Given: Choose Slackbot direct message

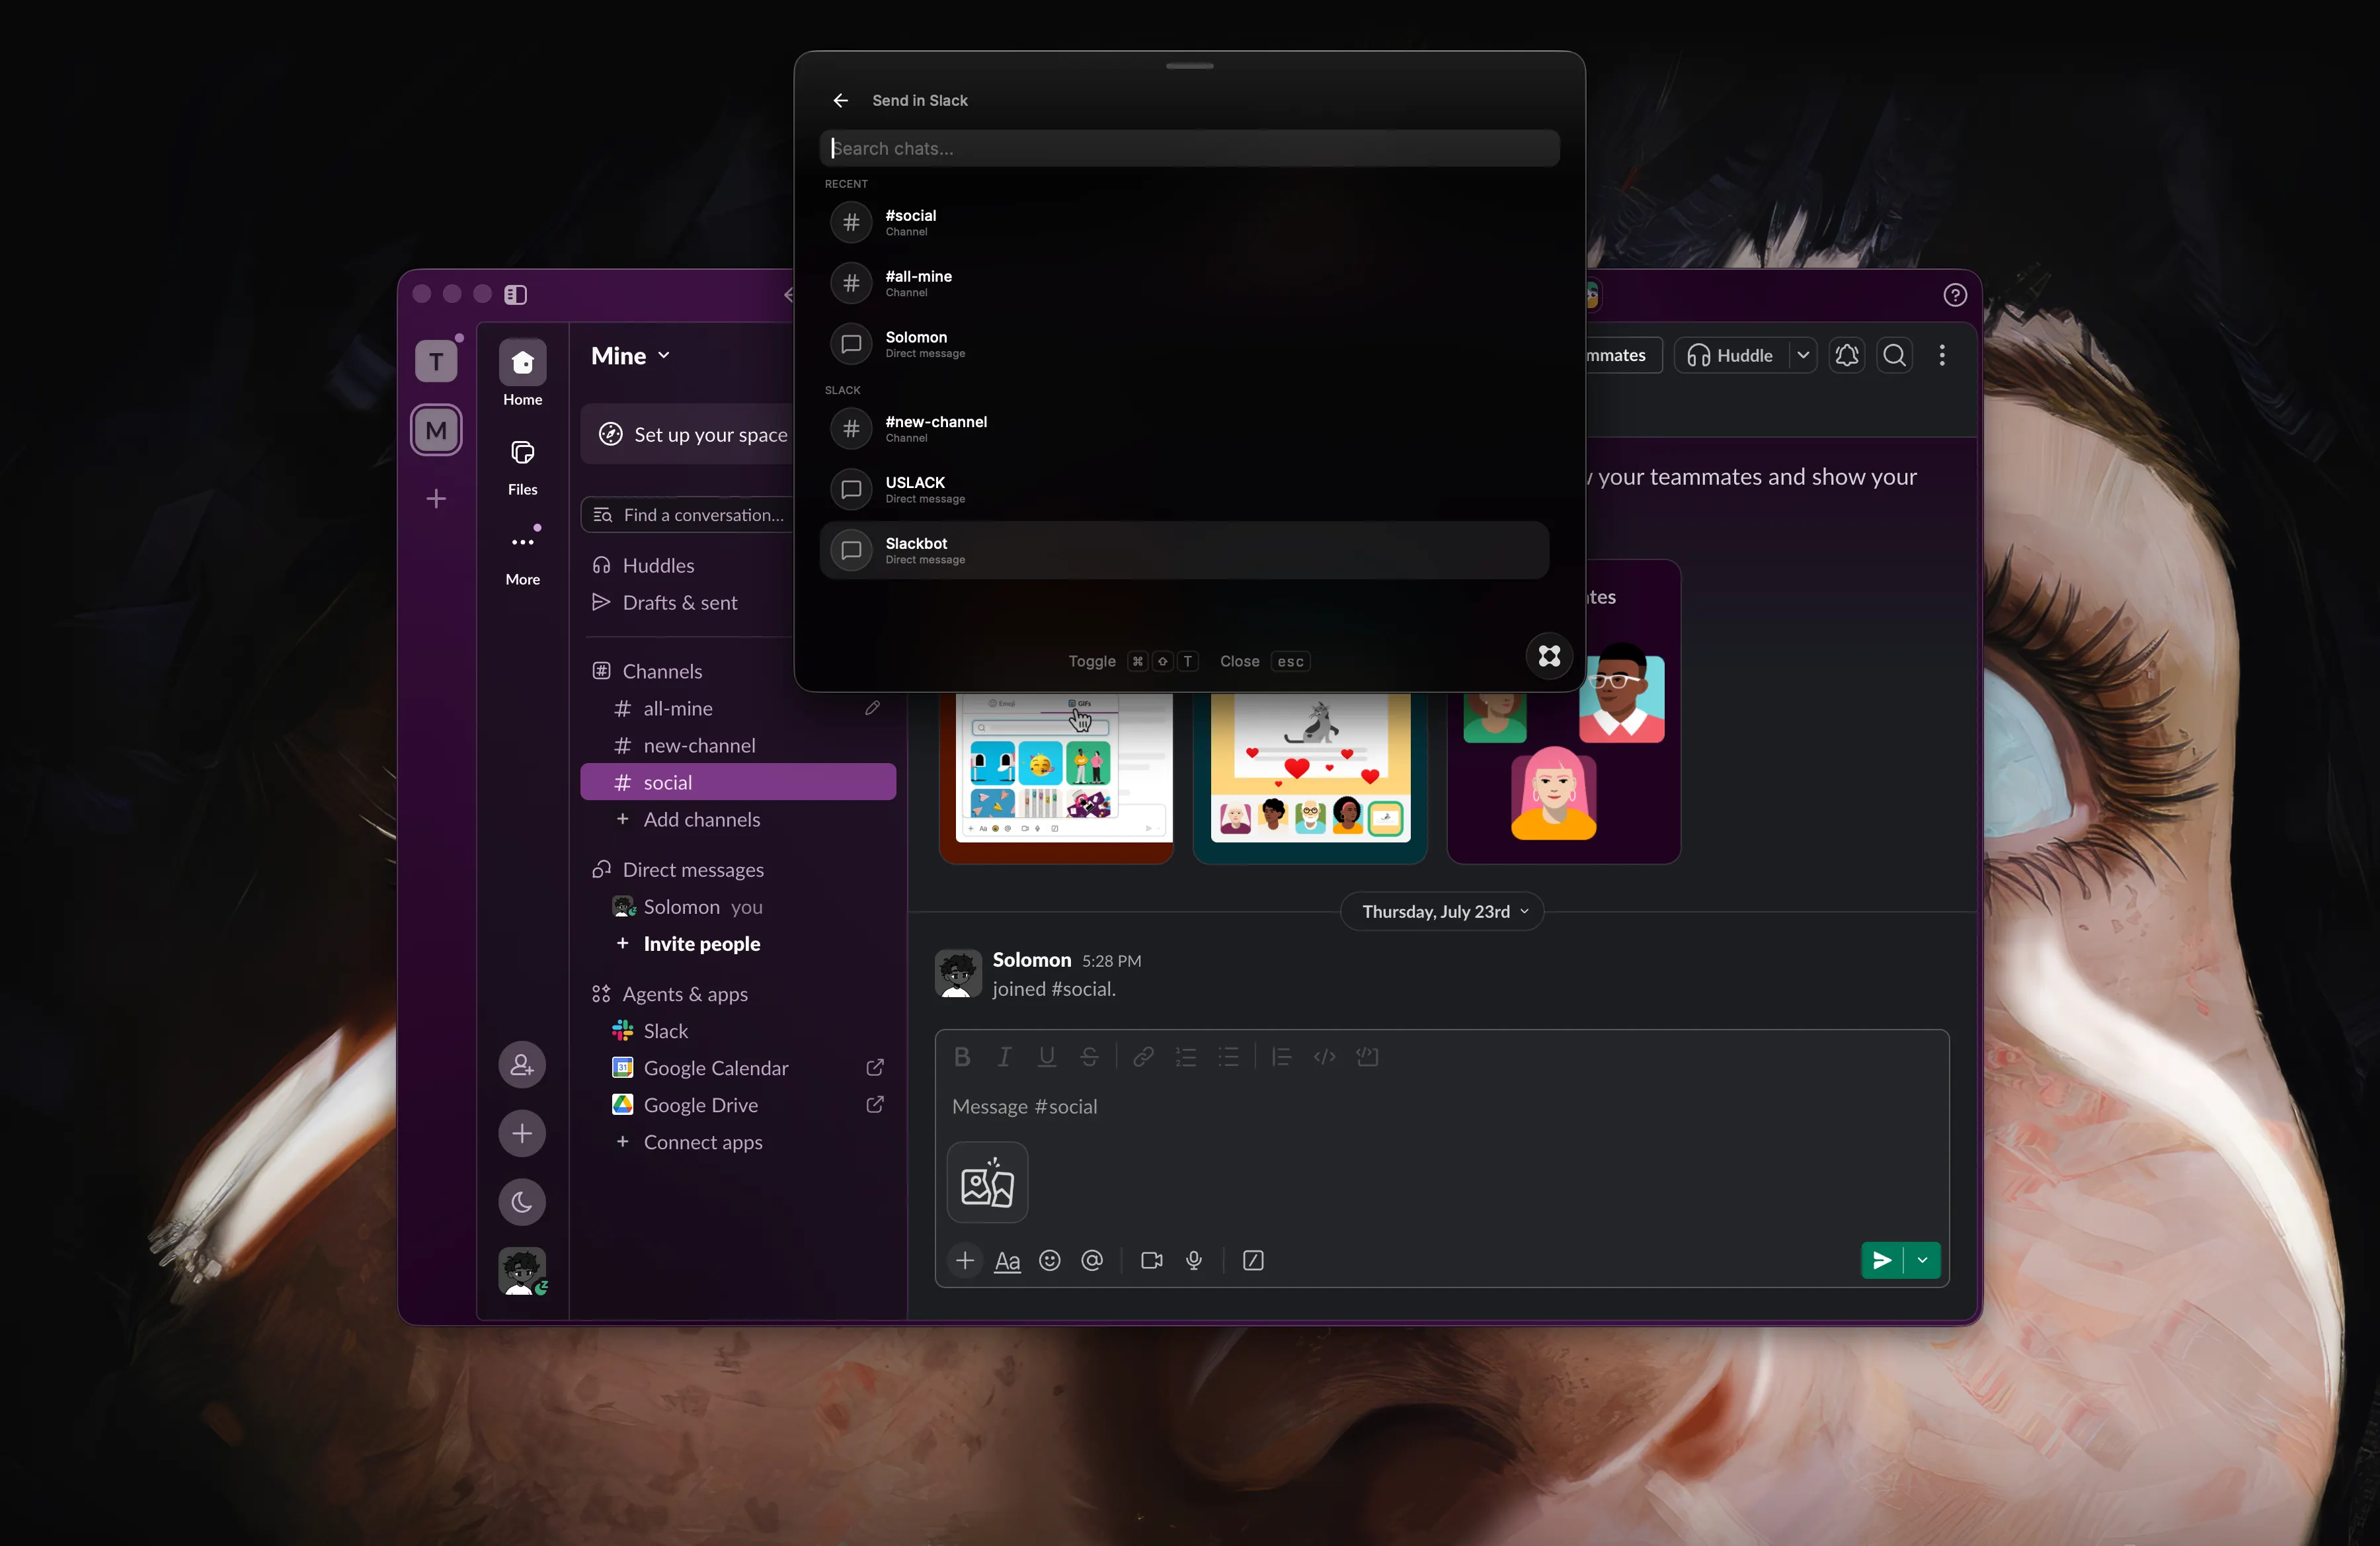Looking at the screenshot, I should click(1184, 550).
